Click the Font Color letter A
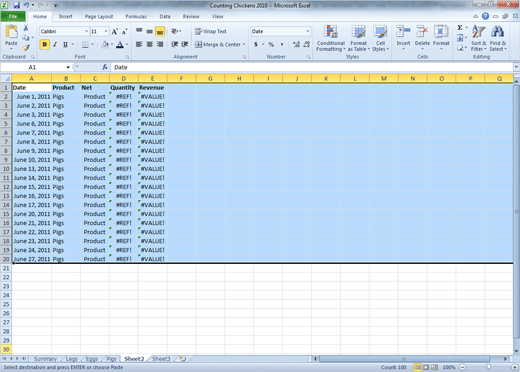Screen dimensions: 520x372 pyautogui.click(x=120, y=44)
